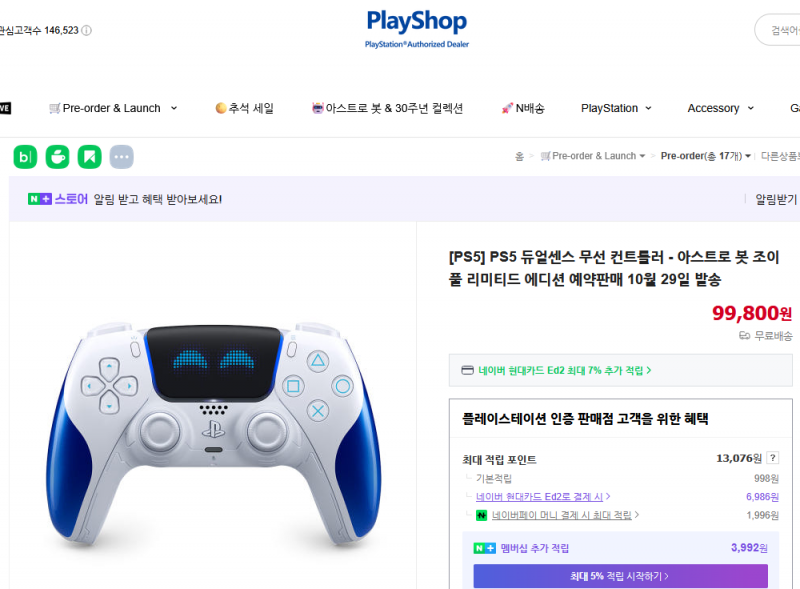Open 네이버 현대카드 Ed2 최대 7% link
The image size is (800, 589).
557,370
